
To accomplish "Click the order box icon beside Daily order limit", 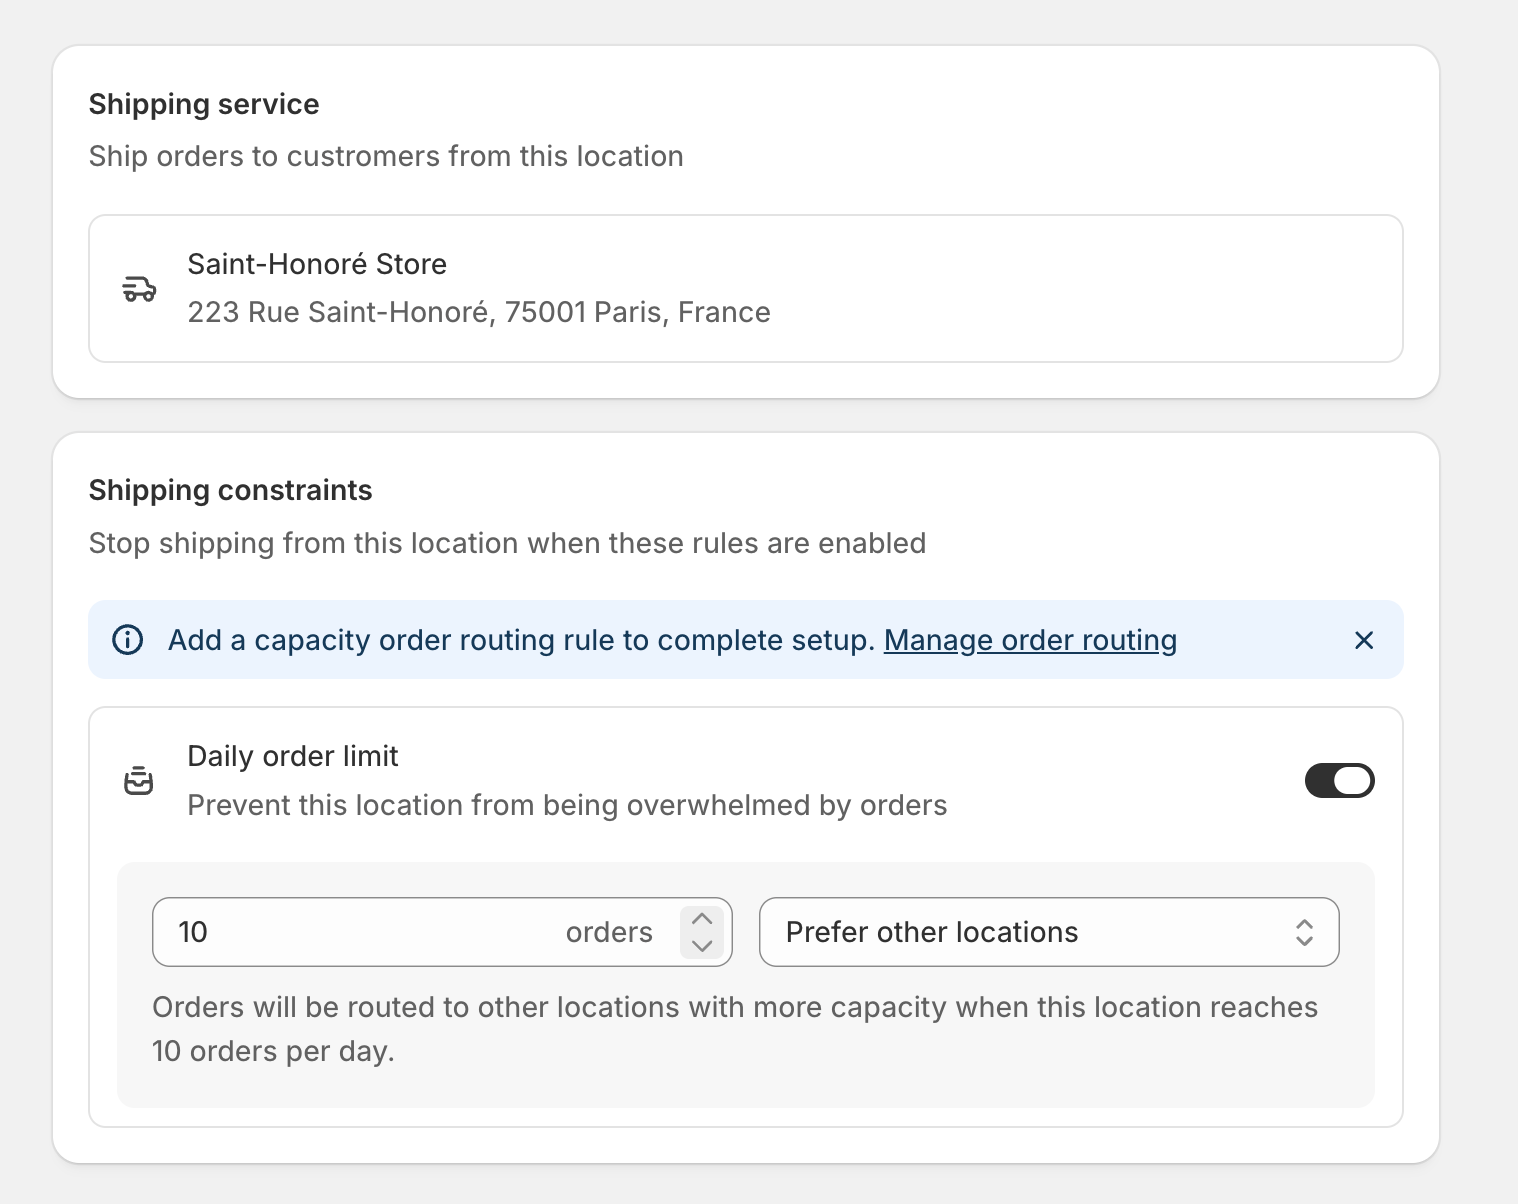I will [140, 780].
